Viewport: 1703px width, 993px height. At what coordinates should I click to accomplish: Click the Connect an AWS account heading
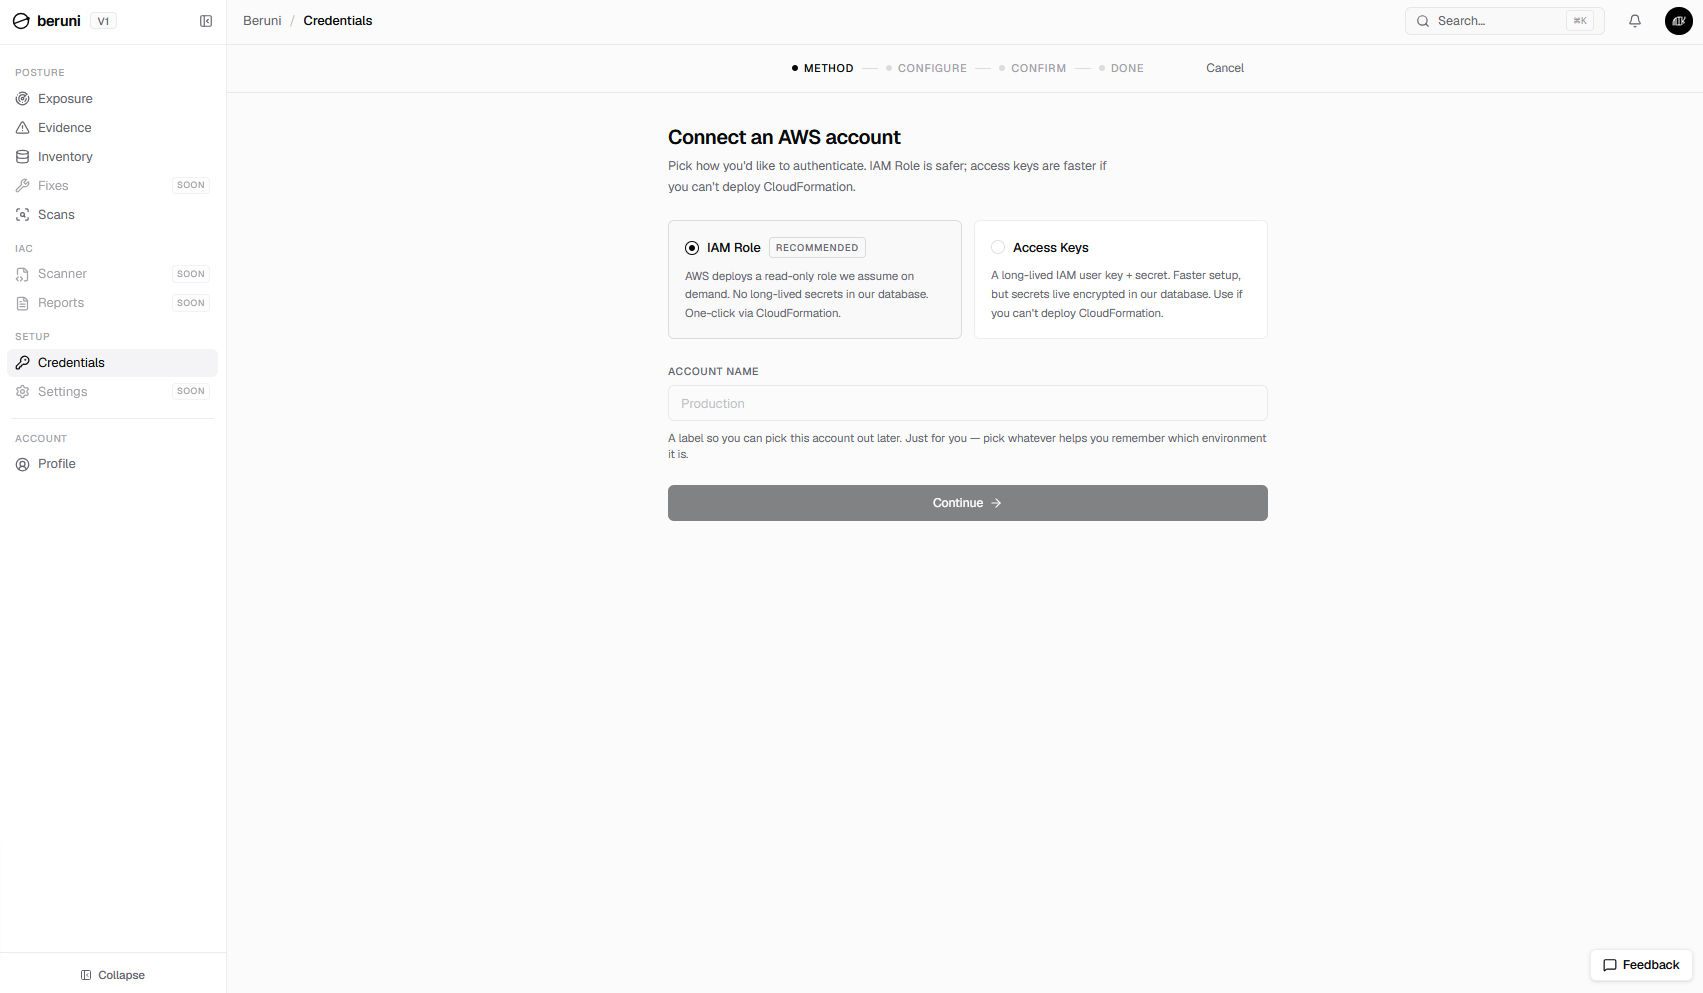[784, 137]
